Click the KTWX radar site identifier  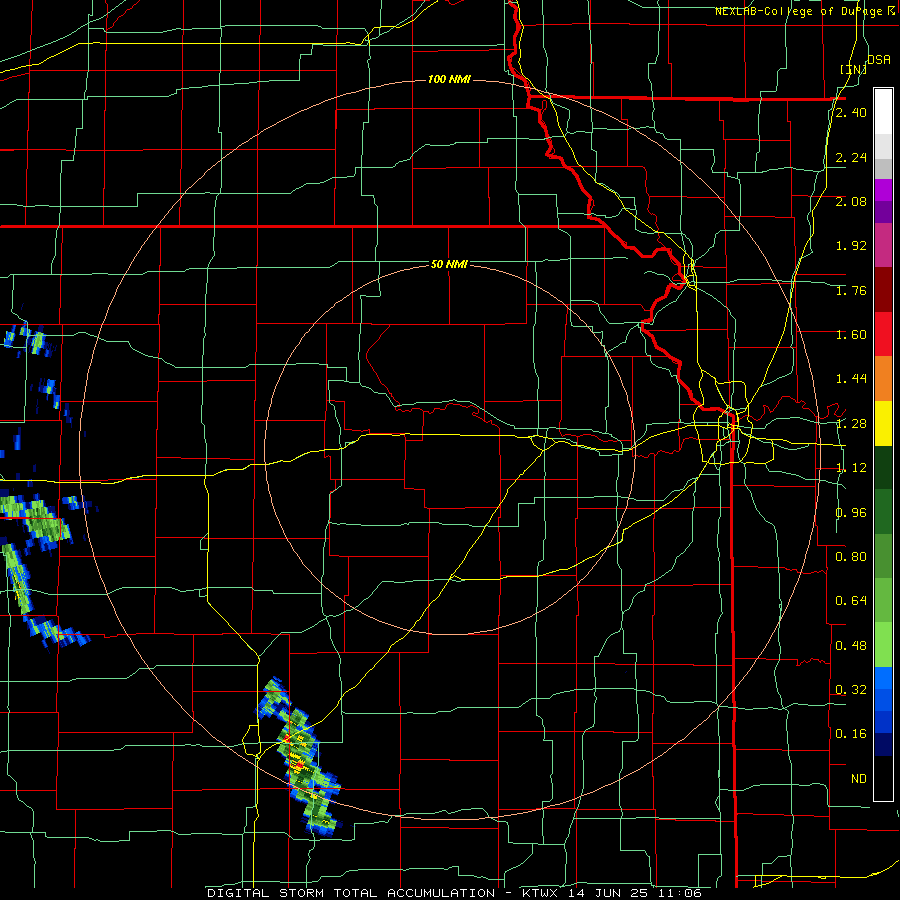click(542, 893)
